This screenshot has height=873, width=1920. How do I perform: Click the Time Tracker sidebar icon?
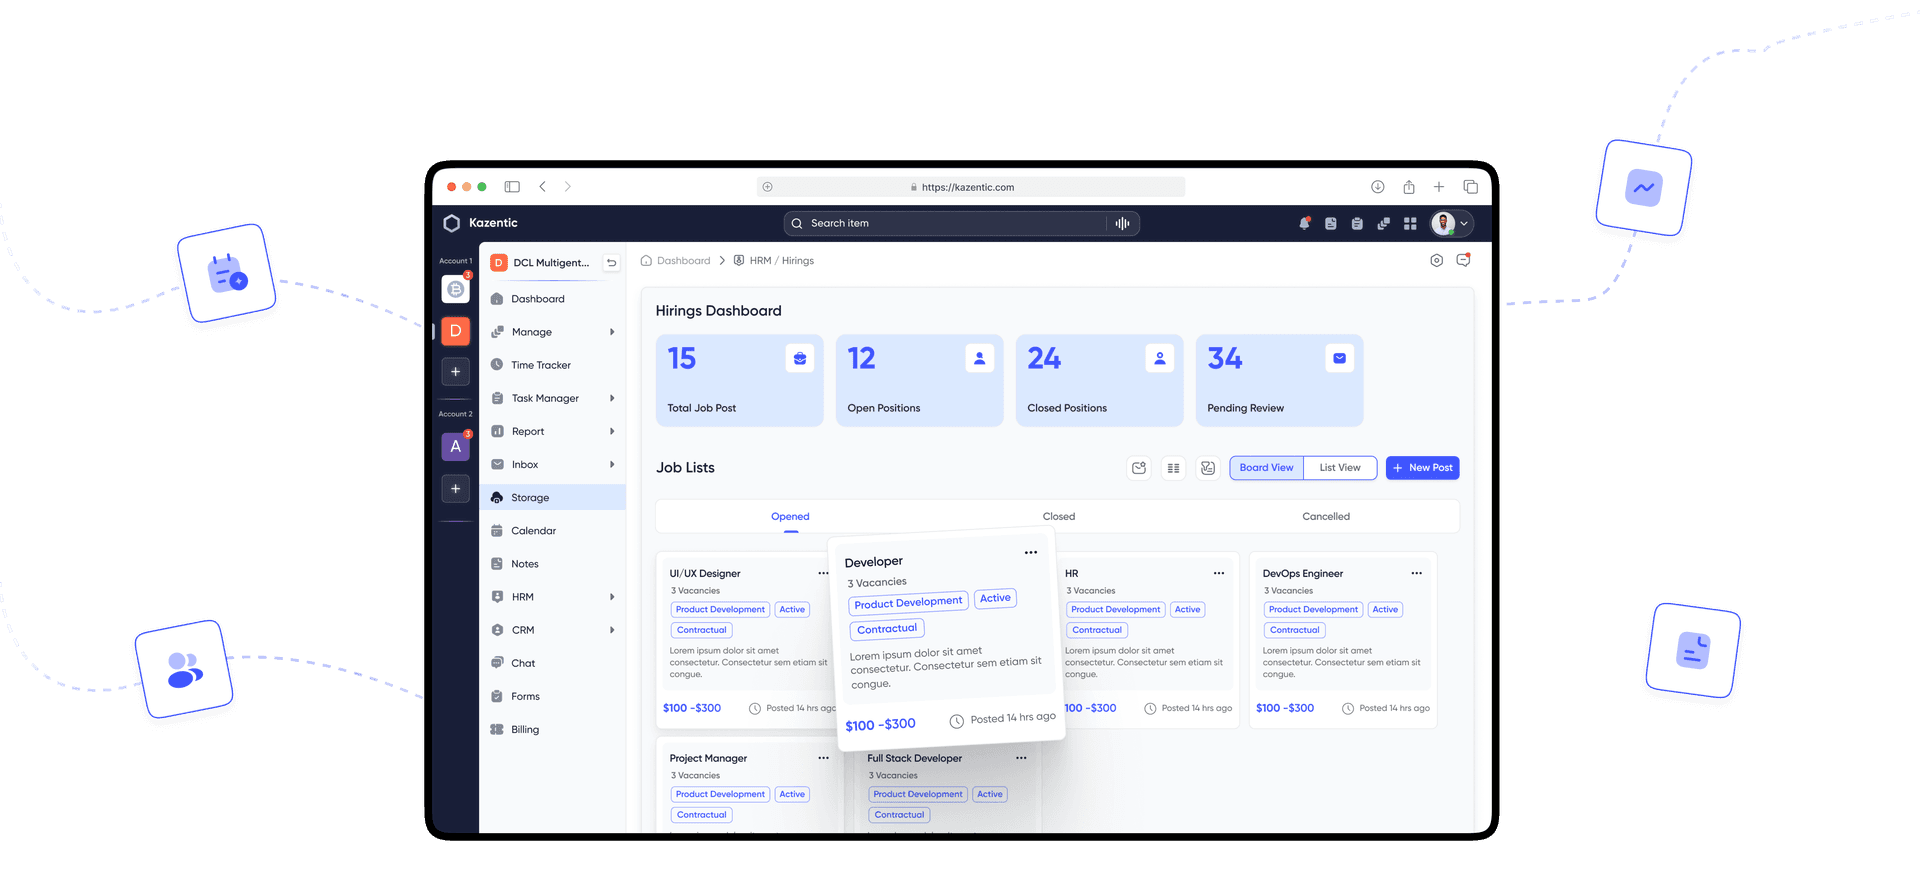[x=497, y=365]
